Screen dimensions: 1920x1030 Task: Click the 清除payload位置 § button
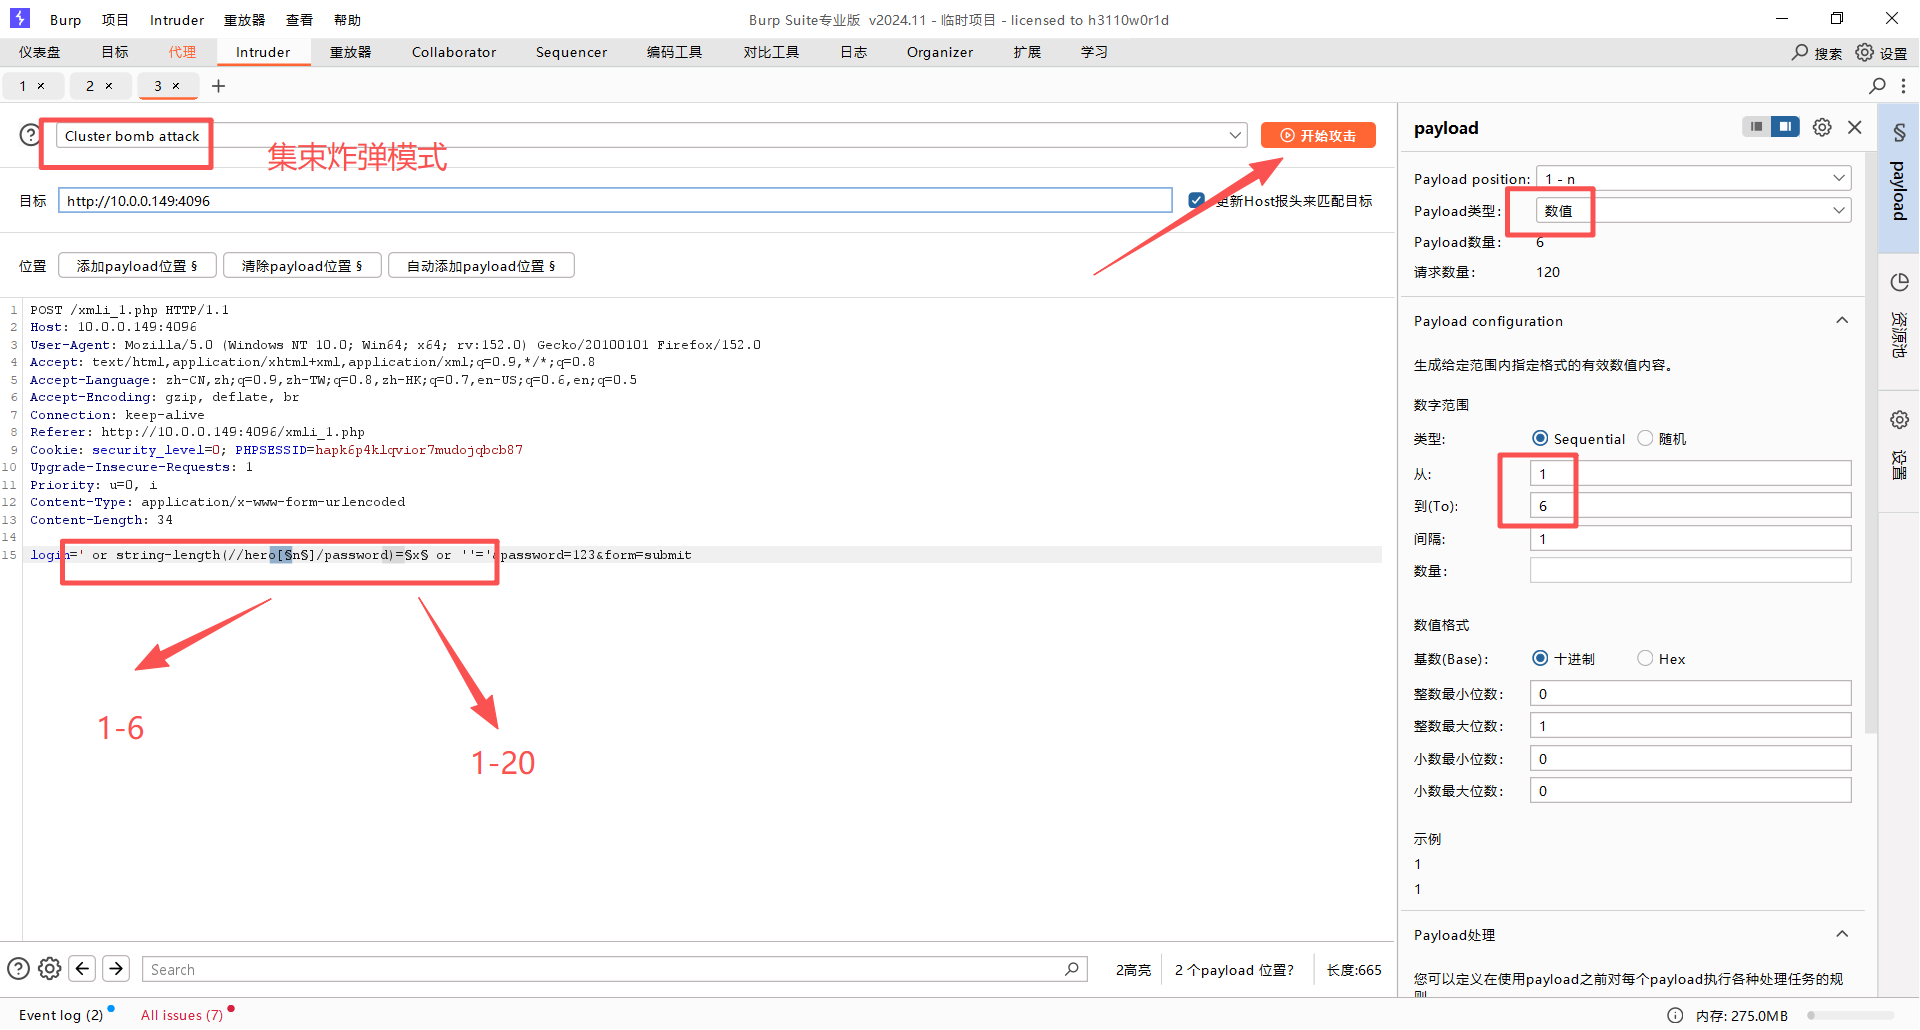point(301,266)
